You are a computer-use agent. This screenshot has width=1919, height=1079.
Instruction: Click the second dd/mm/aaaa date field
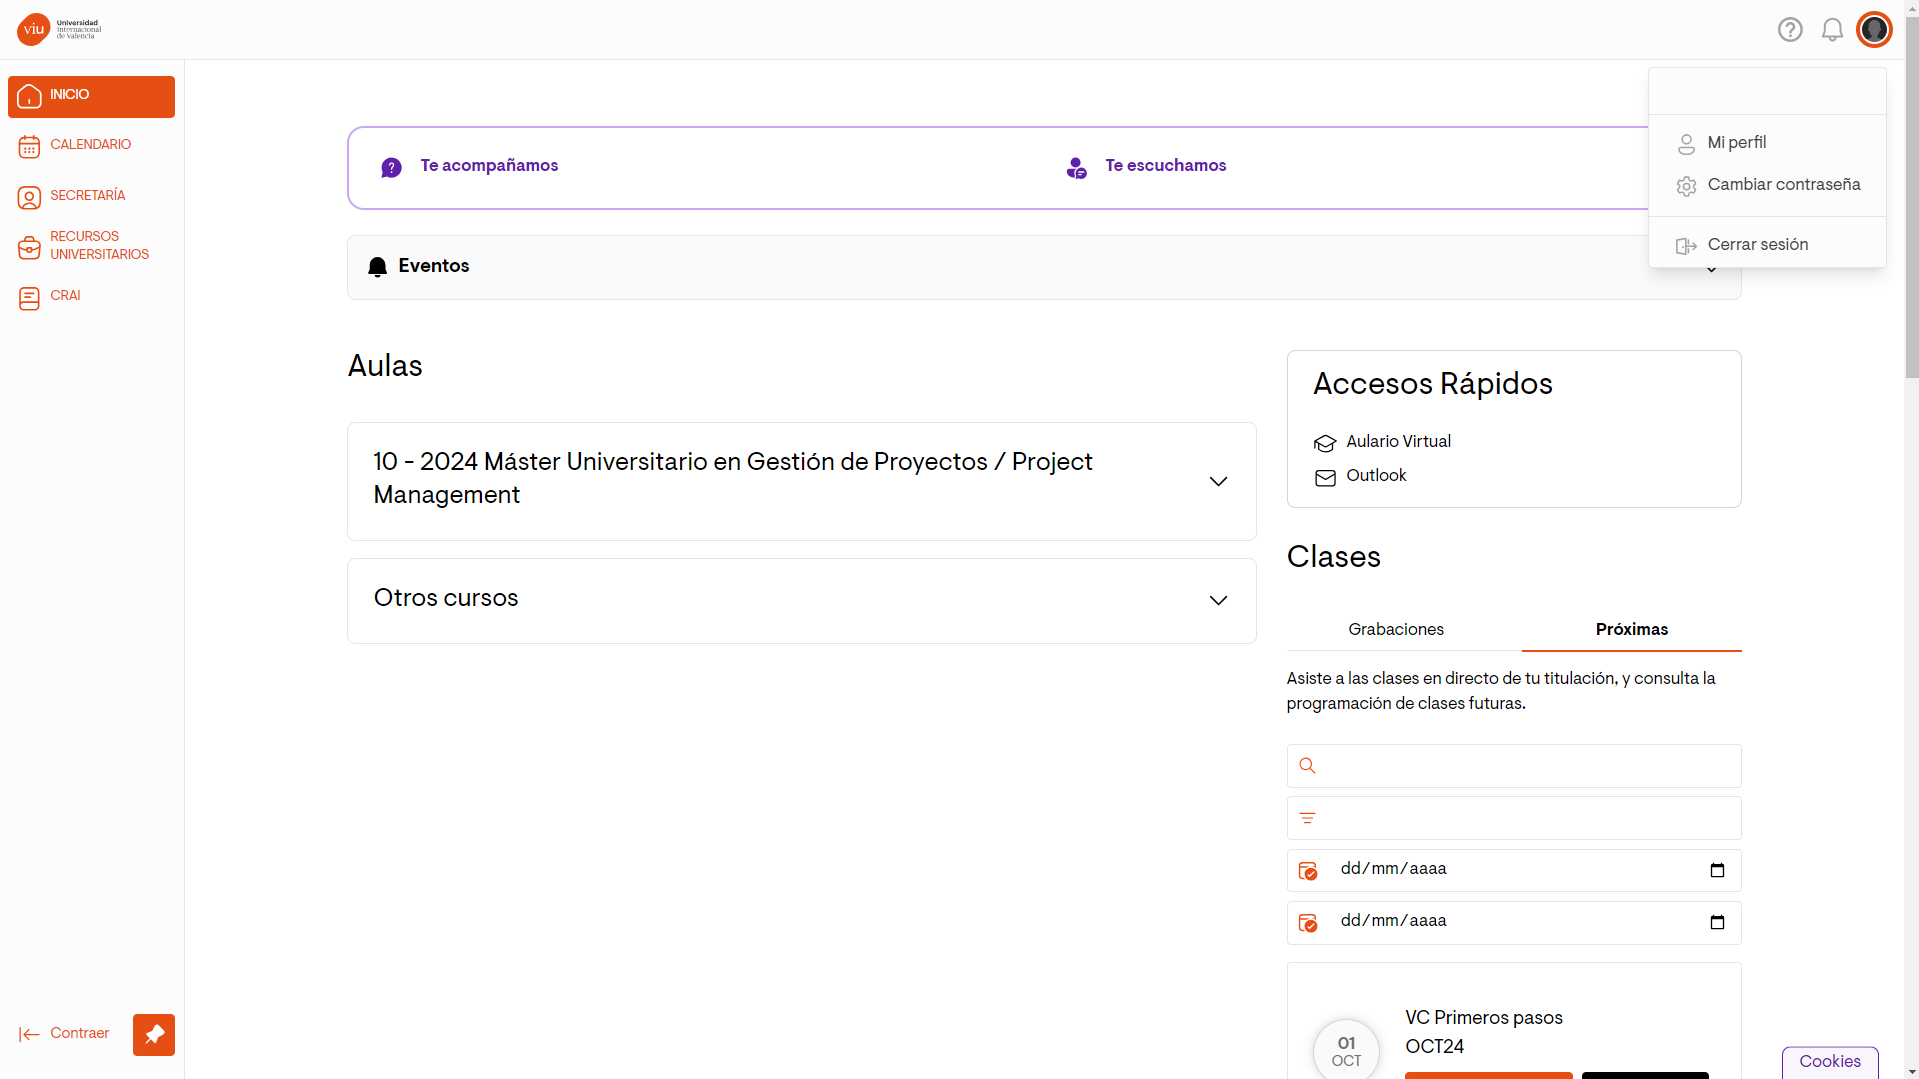click(x=1514, y=922)
